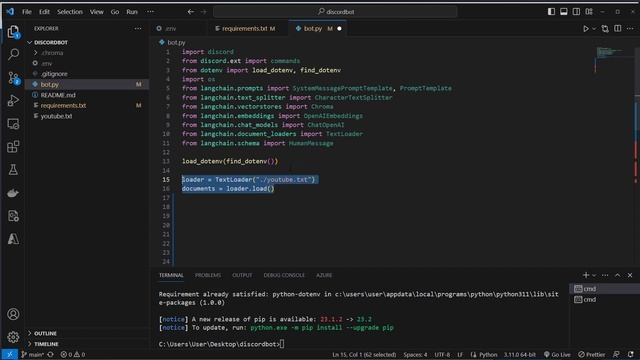This screenshot has height=360, width=640.
Task: Select bot.py in the file explorer
Action: tap(87, 84)
